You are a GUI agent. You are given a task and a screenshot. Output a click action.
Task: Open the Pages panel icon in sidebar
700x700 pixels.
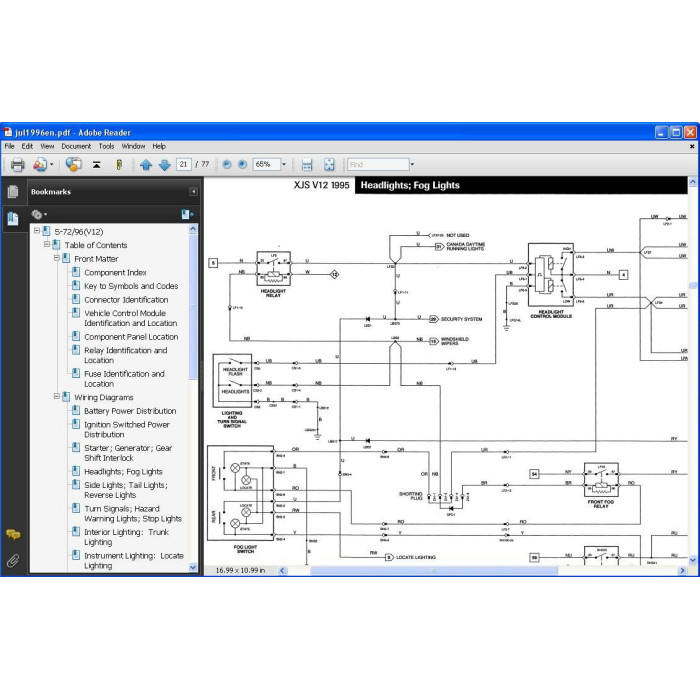pos(13,192)
